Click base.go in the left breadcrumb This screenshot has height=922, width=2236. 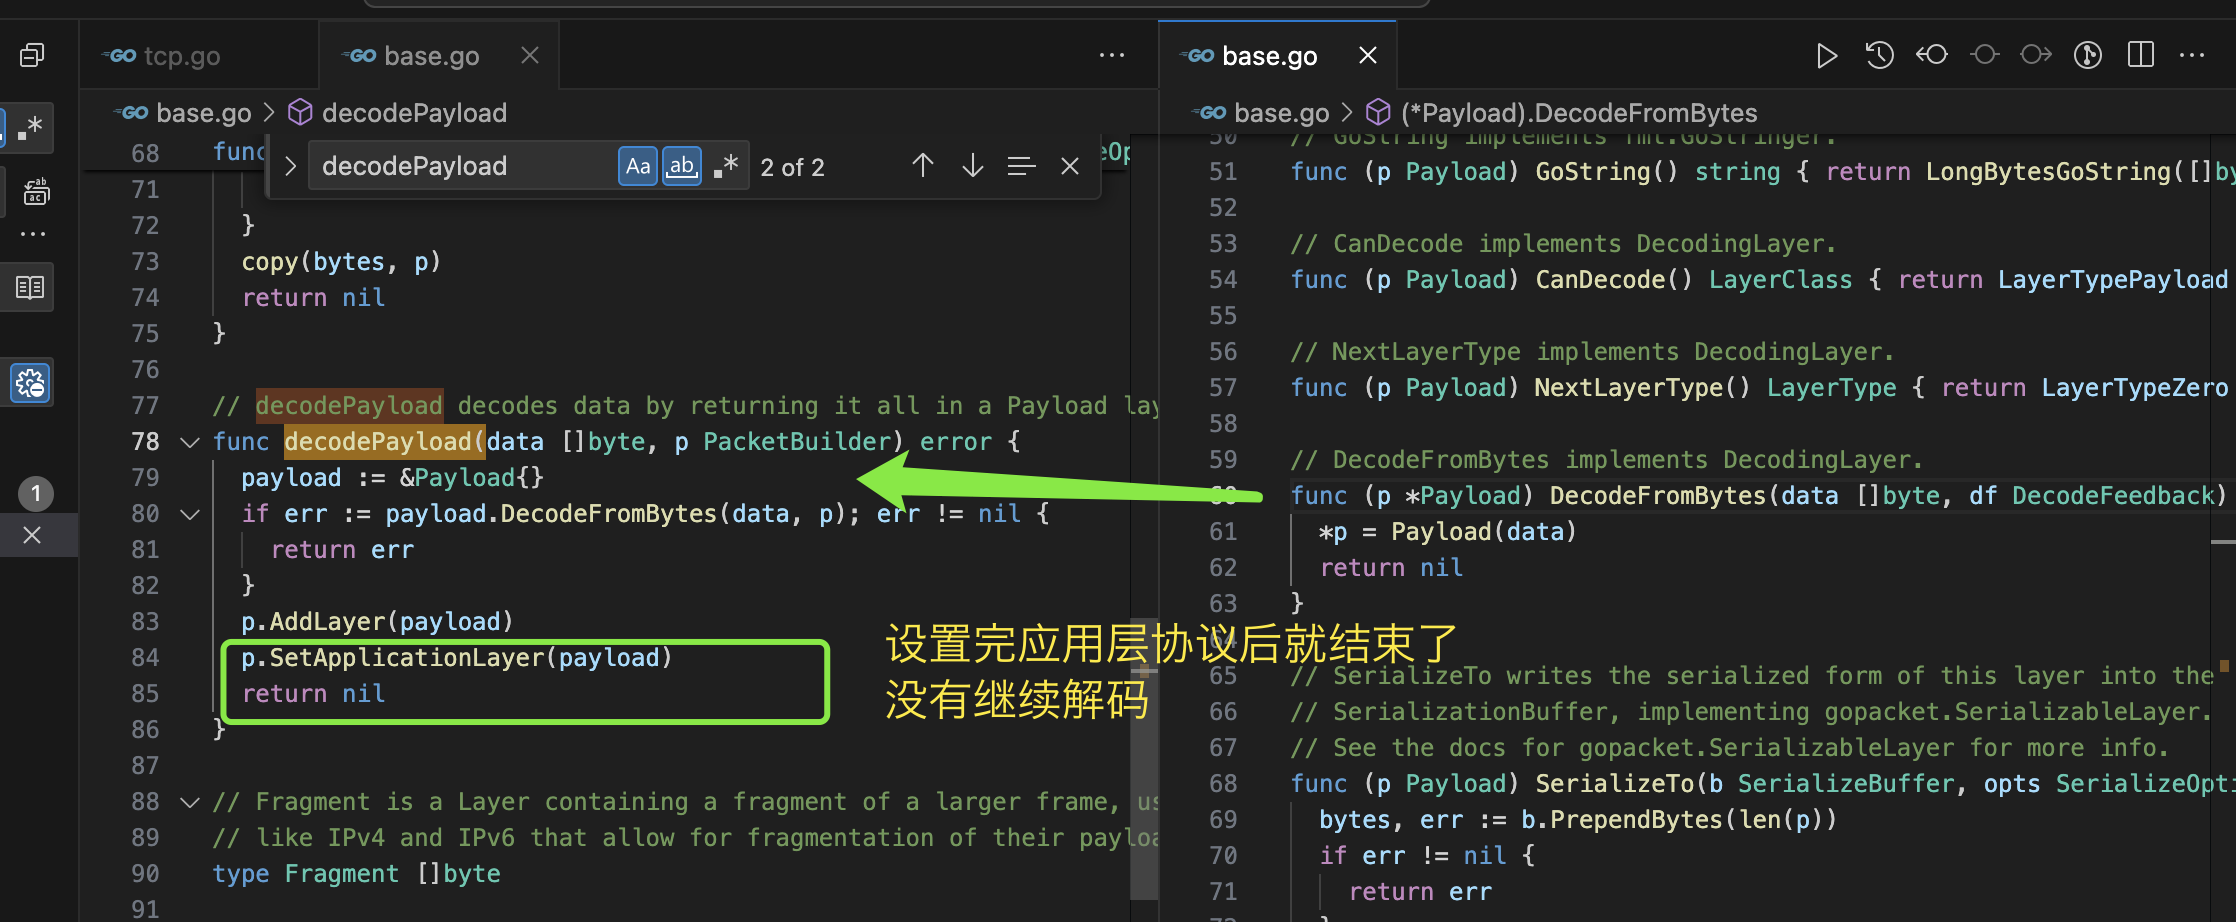click(x=204, y=113)
